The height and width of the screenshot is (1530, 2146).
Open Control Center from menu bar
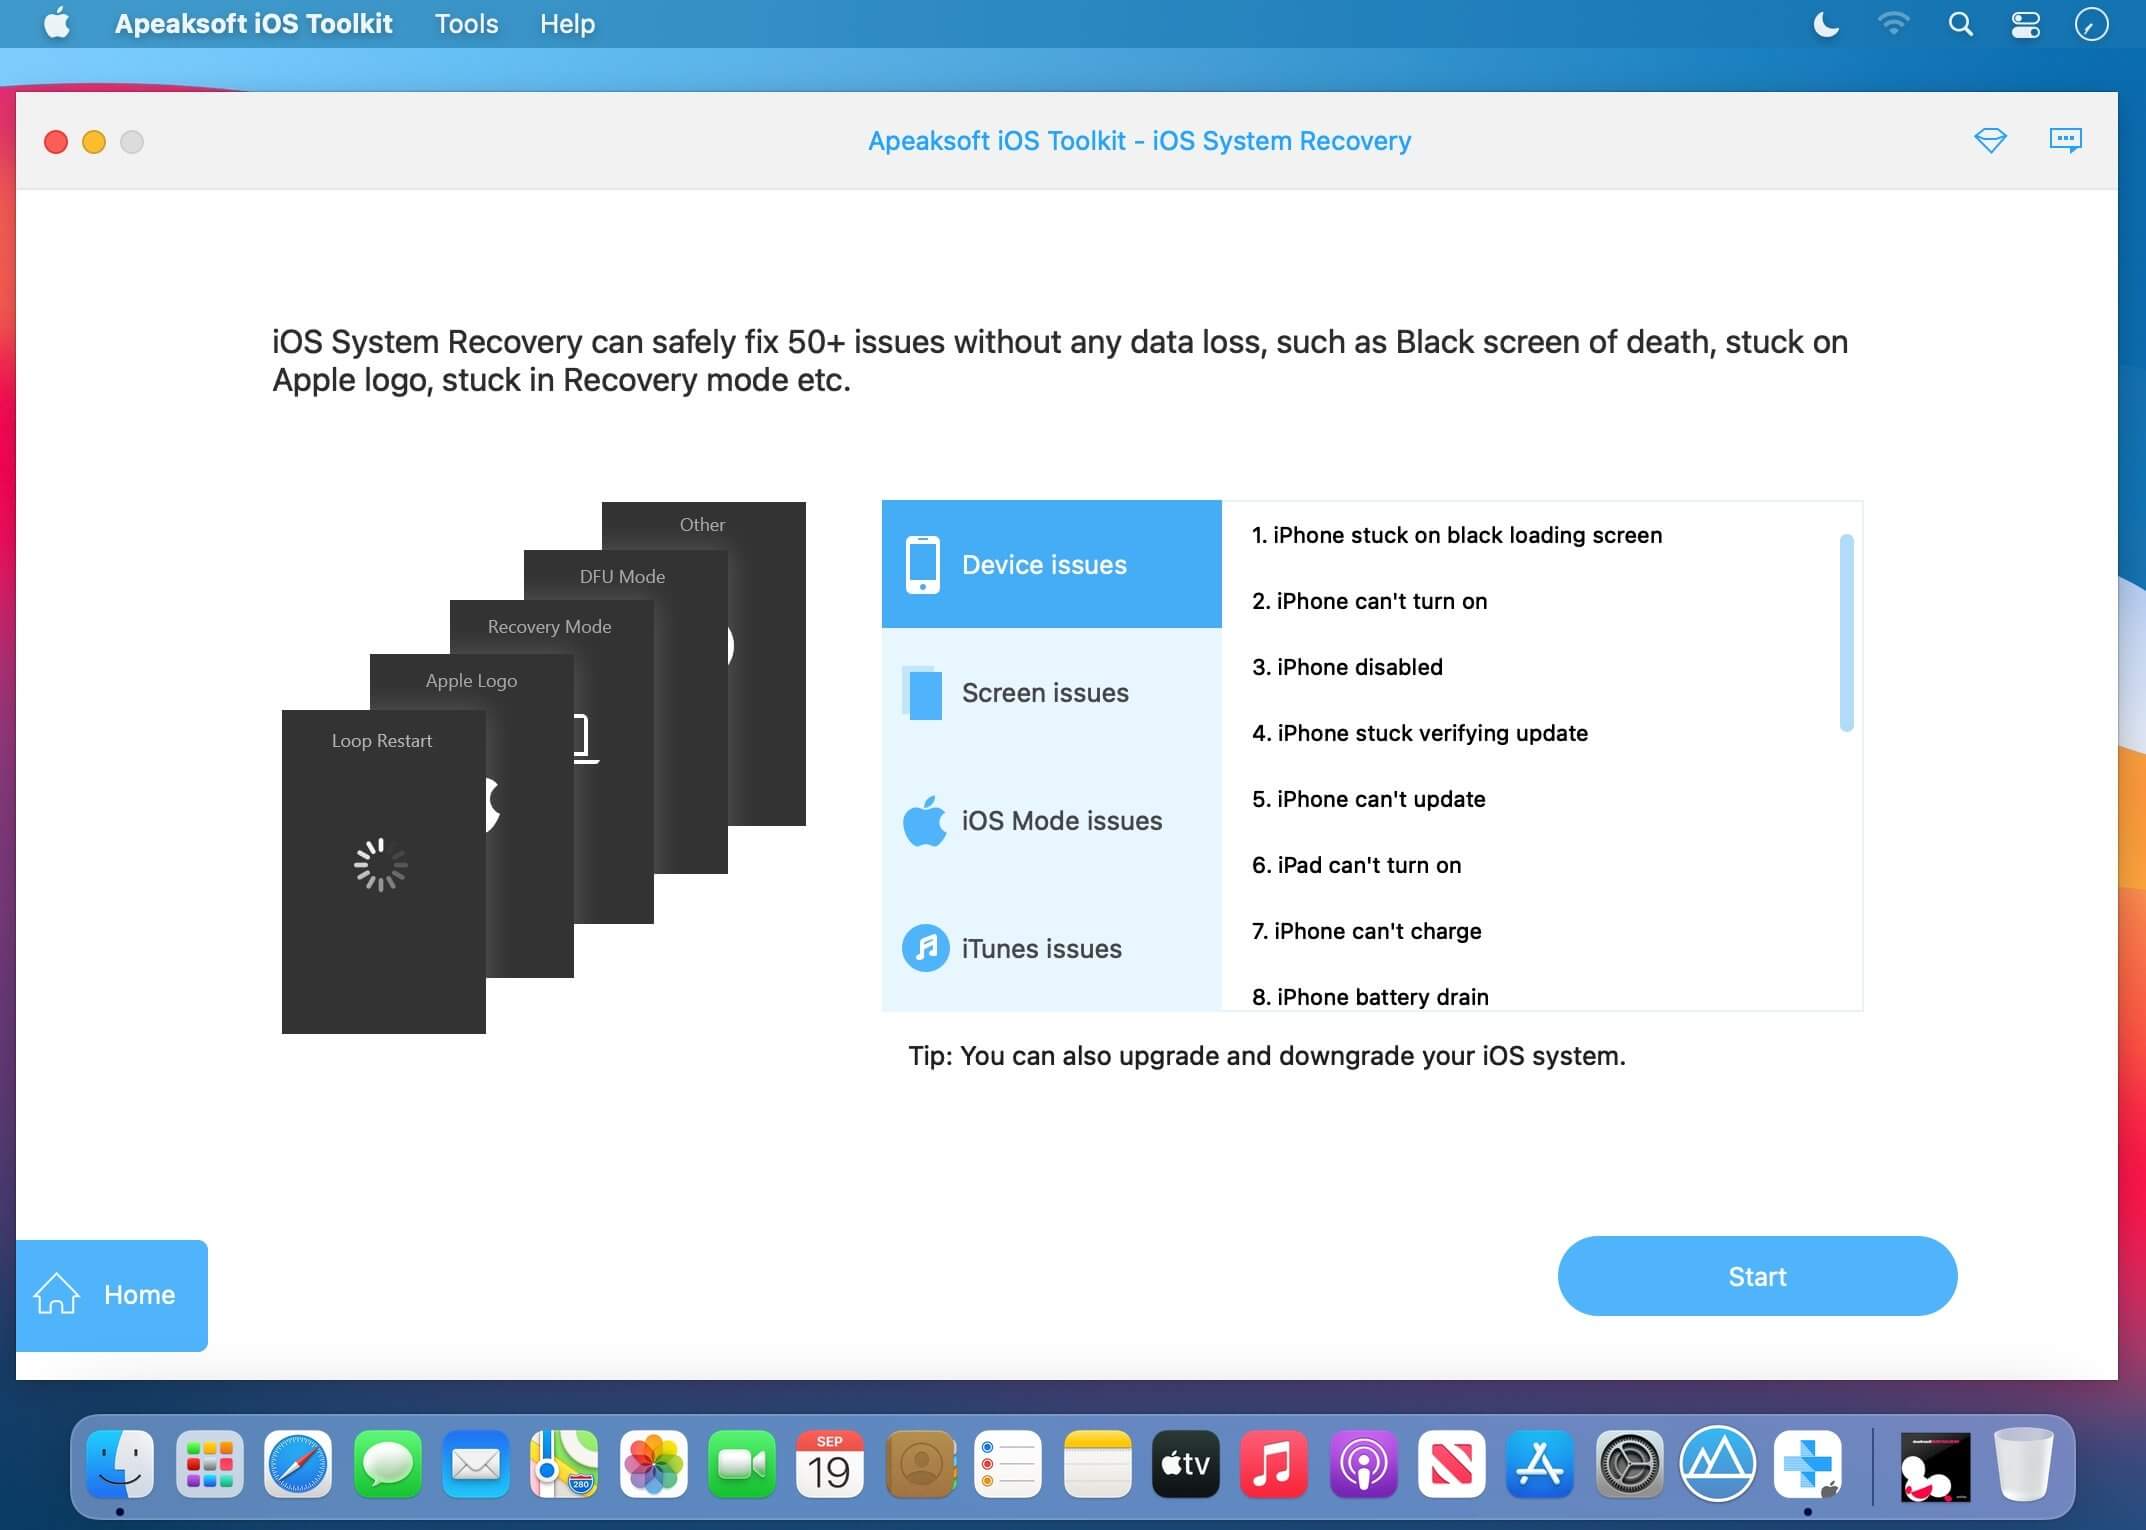click(x=2025, y=24)
